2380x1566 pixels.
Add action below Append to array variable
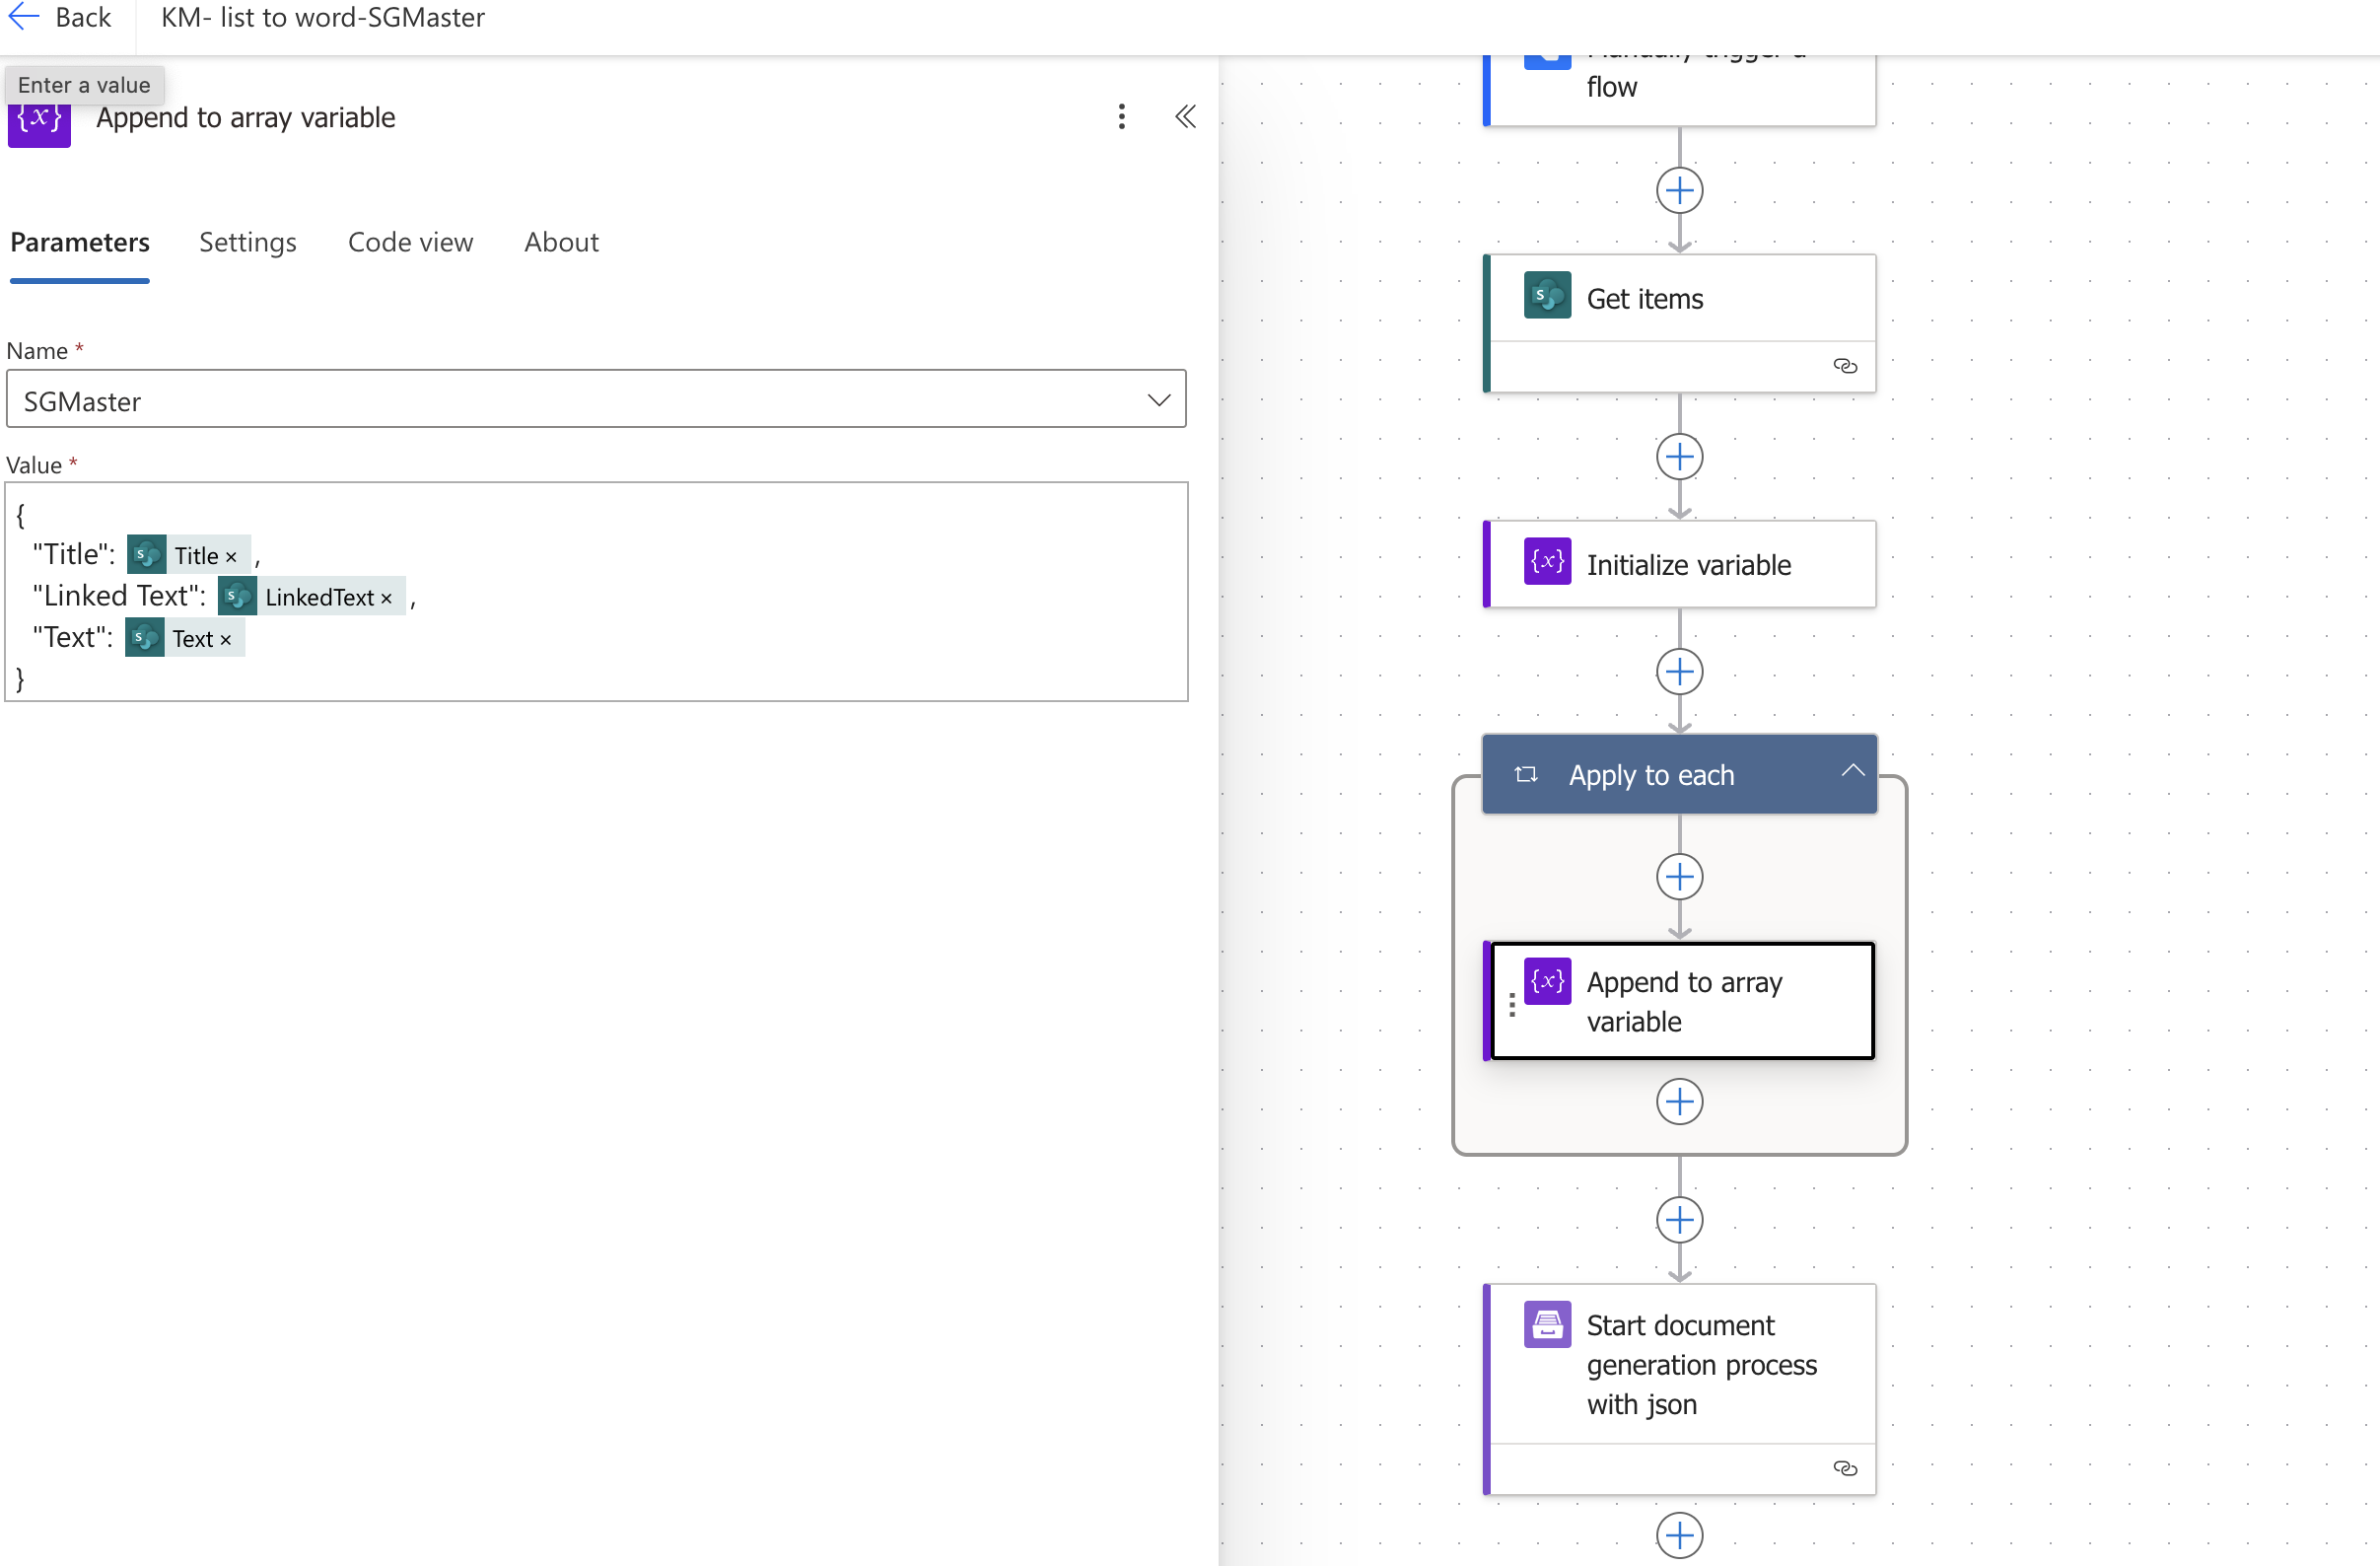(1679, 1102)
